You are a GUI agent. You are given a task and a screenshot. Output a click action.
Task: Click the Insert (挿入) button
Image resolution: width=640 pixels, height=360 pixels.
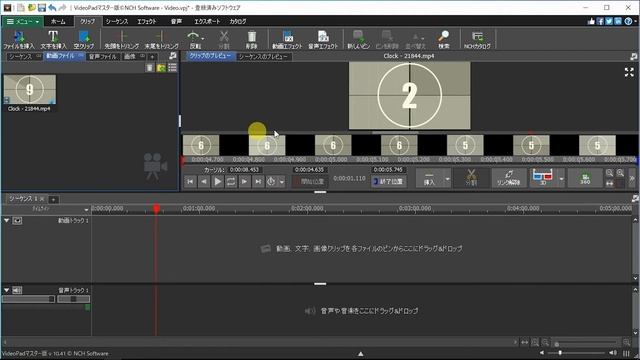pos(429,178)
